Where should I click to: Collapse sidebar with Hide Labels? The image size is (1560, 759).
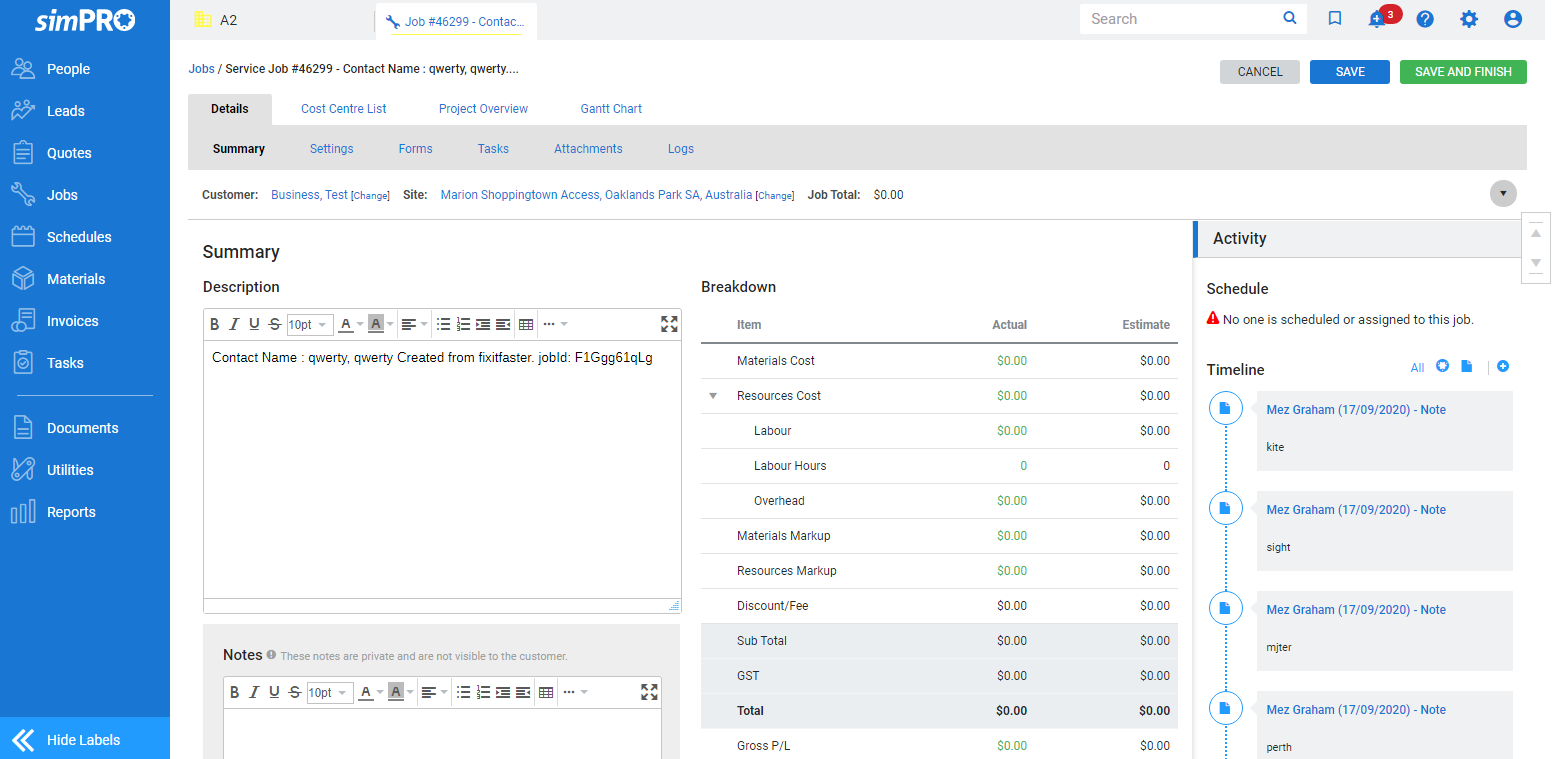click(x=85, y=740)
